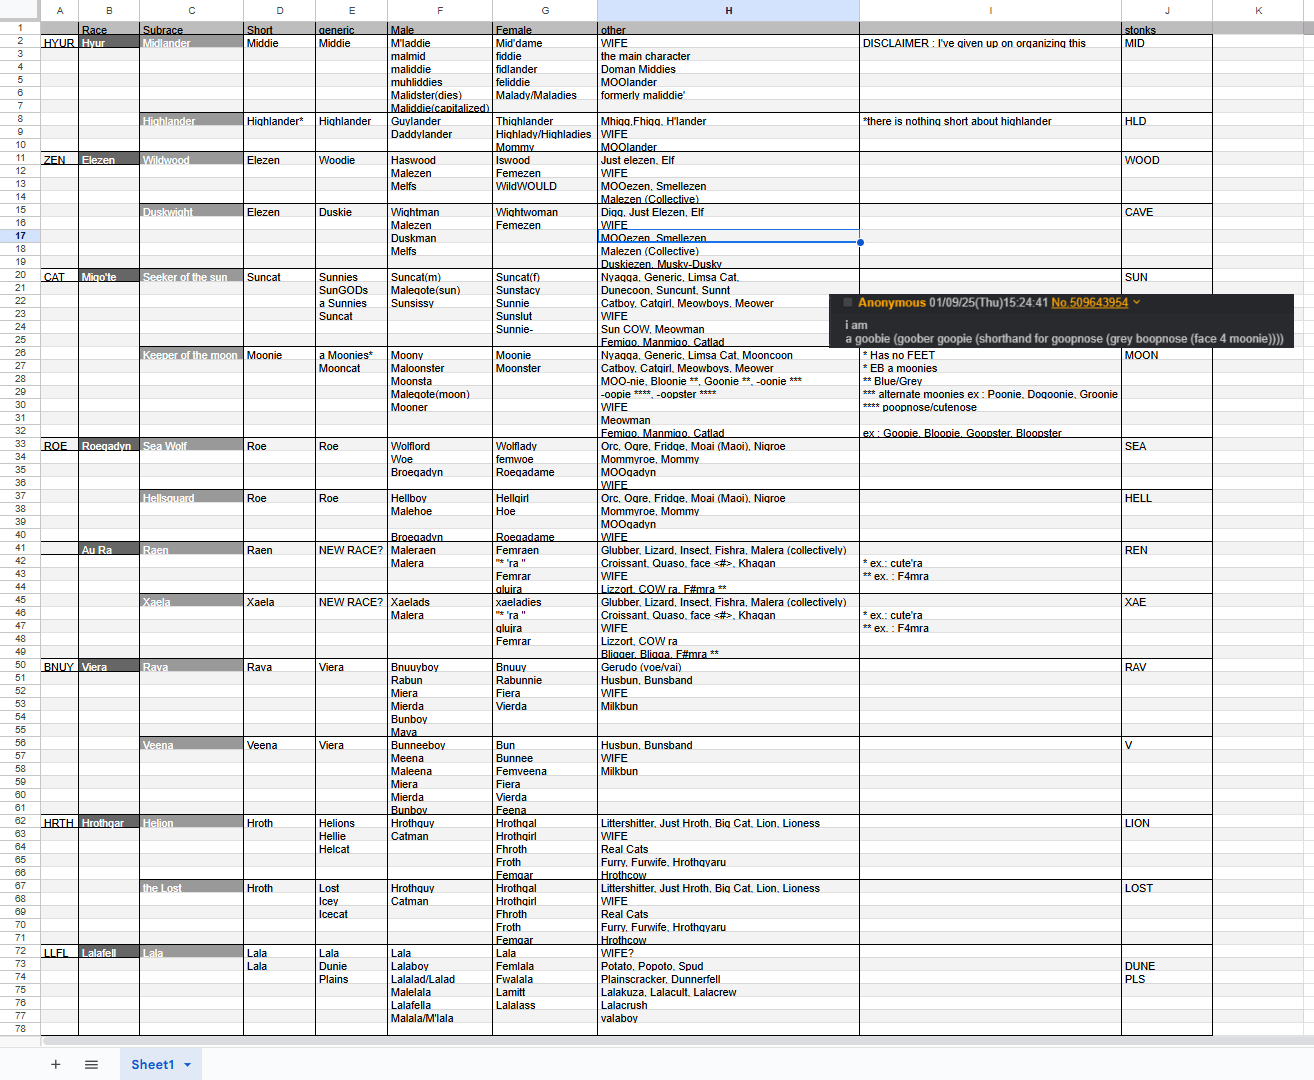Click the 'HYUR' abbreviation cell
Screen dimensions: 1314x1080
click(59, 43)
